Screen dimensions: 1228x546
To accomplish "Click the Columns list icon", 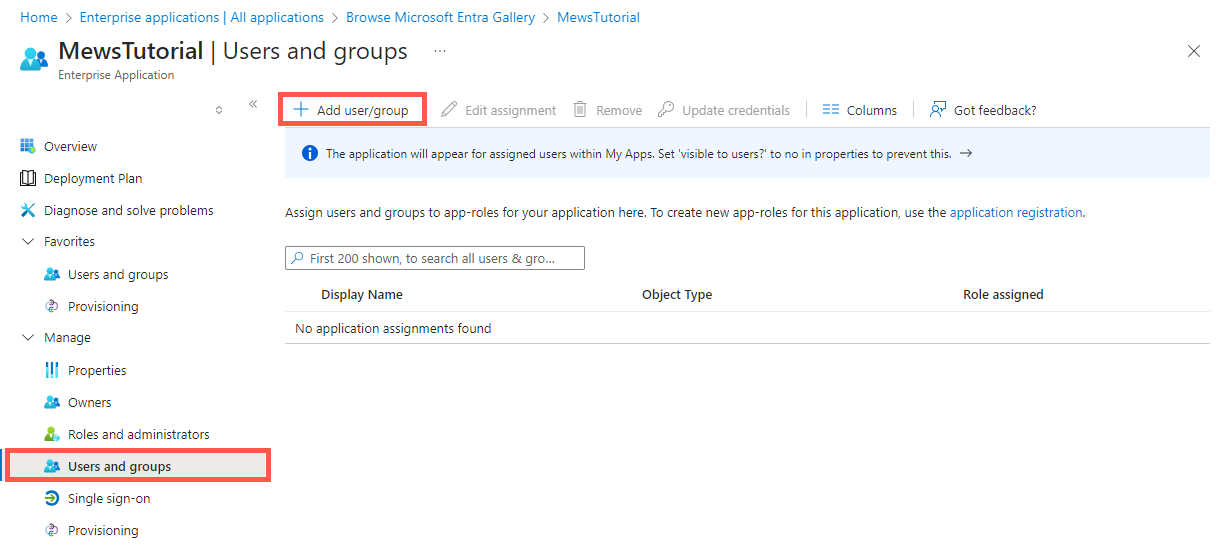I will pyautogui.click(x=830, y=110).
